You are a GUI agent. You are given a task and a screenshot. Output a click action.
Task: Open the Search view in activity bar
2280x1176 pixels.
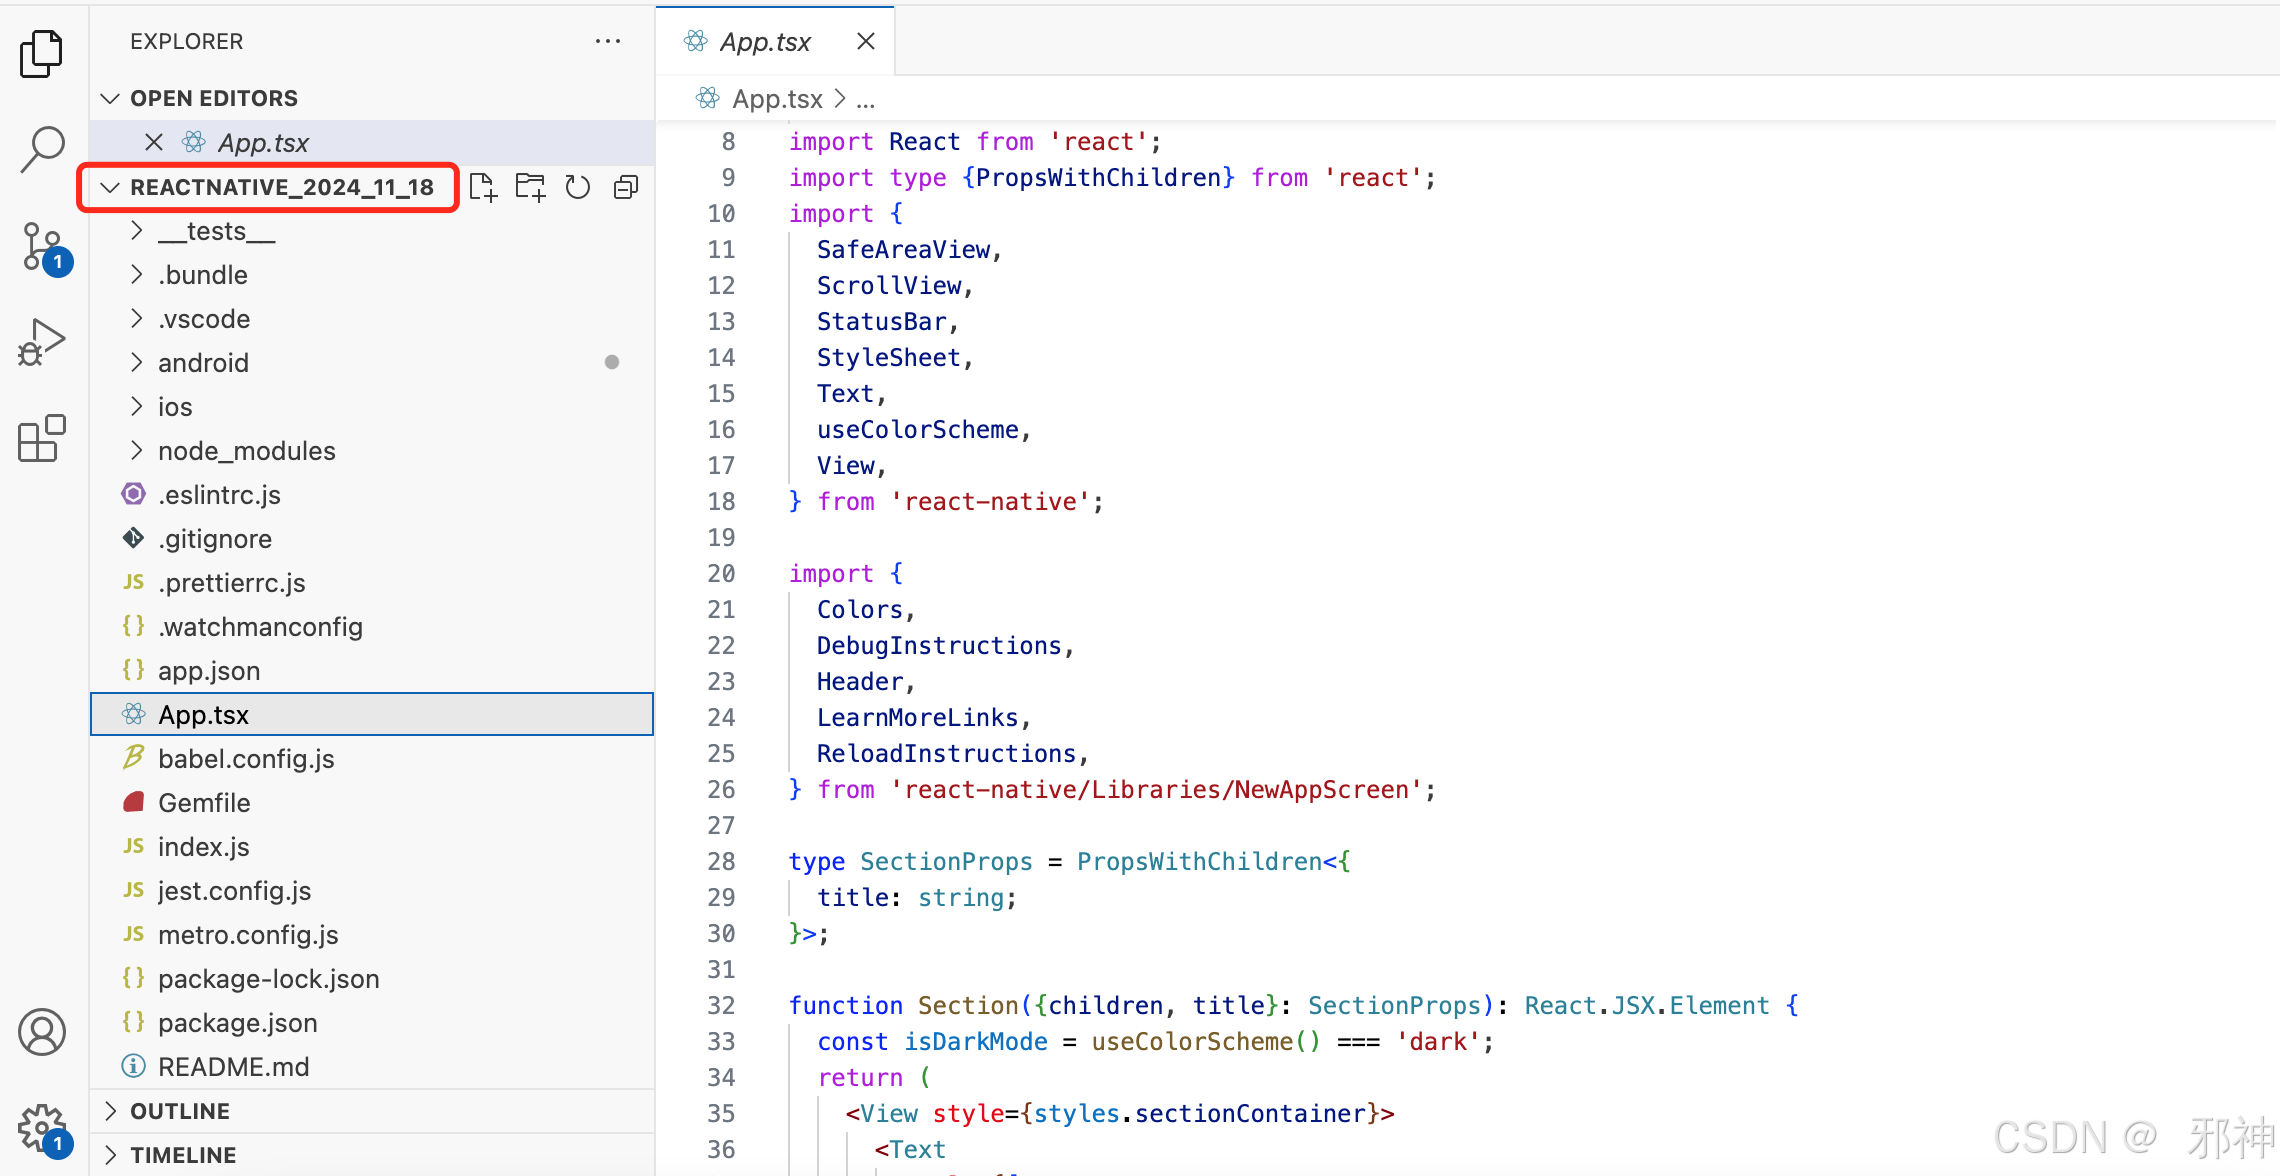click(x=42, y=150)
